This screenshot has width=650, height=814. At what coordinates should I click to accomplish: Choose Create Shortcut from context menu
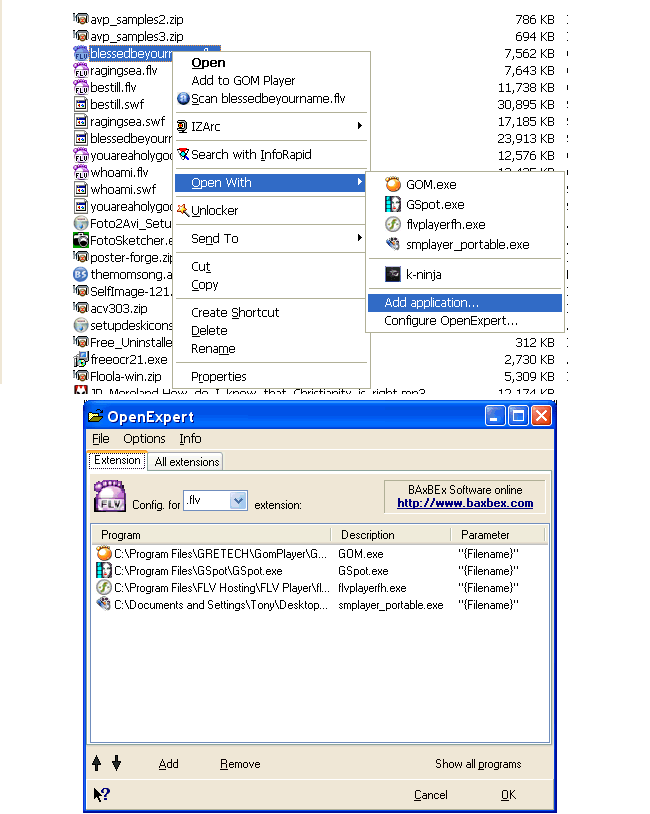click(x=235, y=313)
